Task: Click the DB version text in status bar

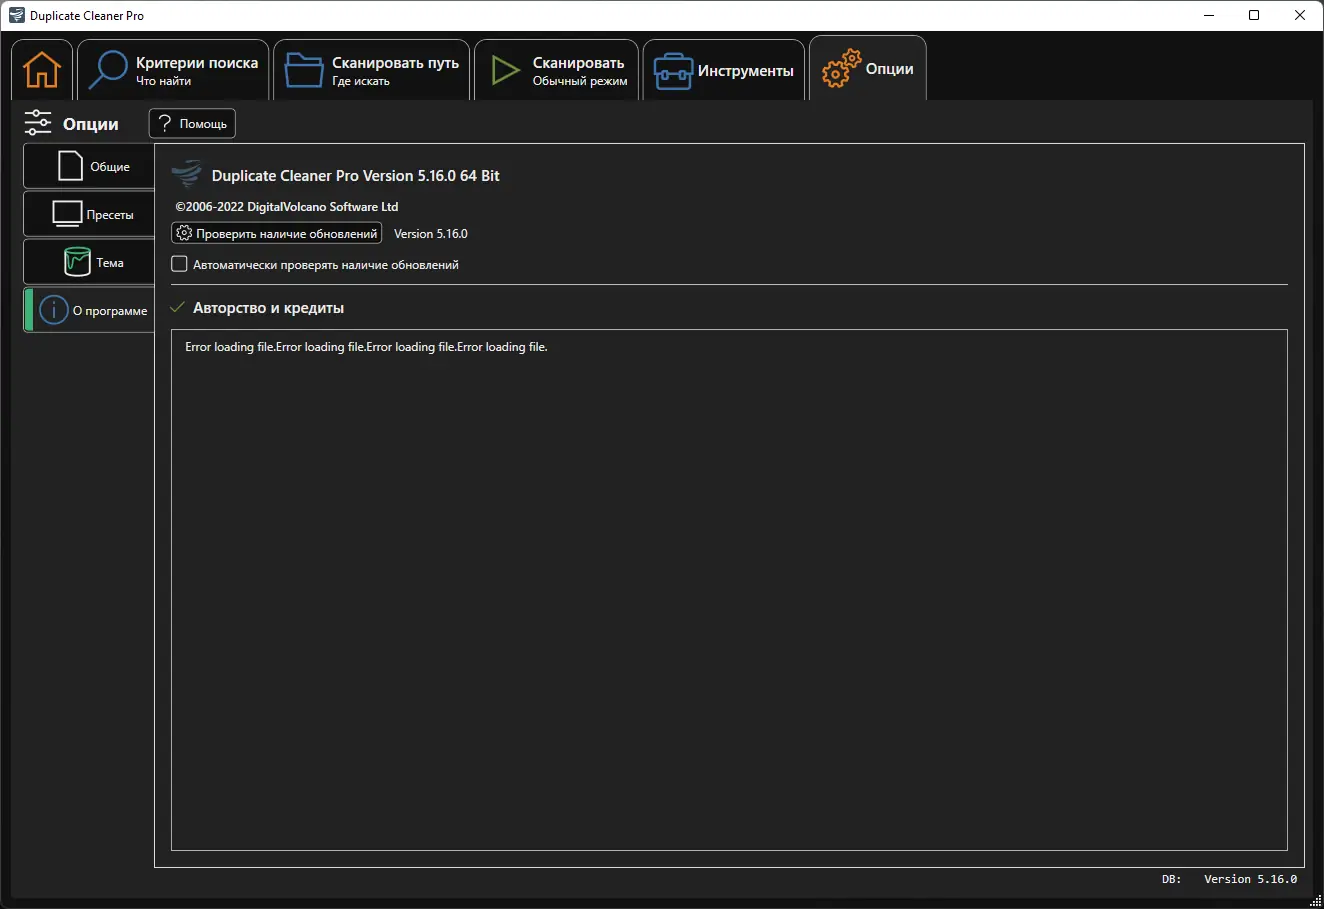Action: coord(1229,879)
